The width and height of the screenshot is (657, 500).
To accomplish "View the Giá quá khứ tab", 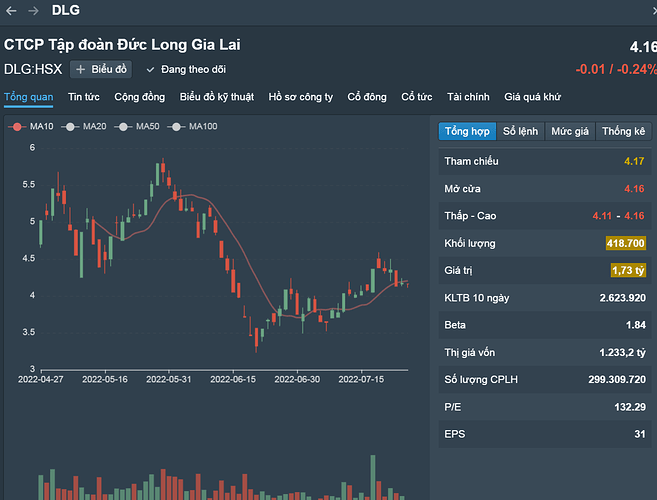I will [533, 97].
